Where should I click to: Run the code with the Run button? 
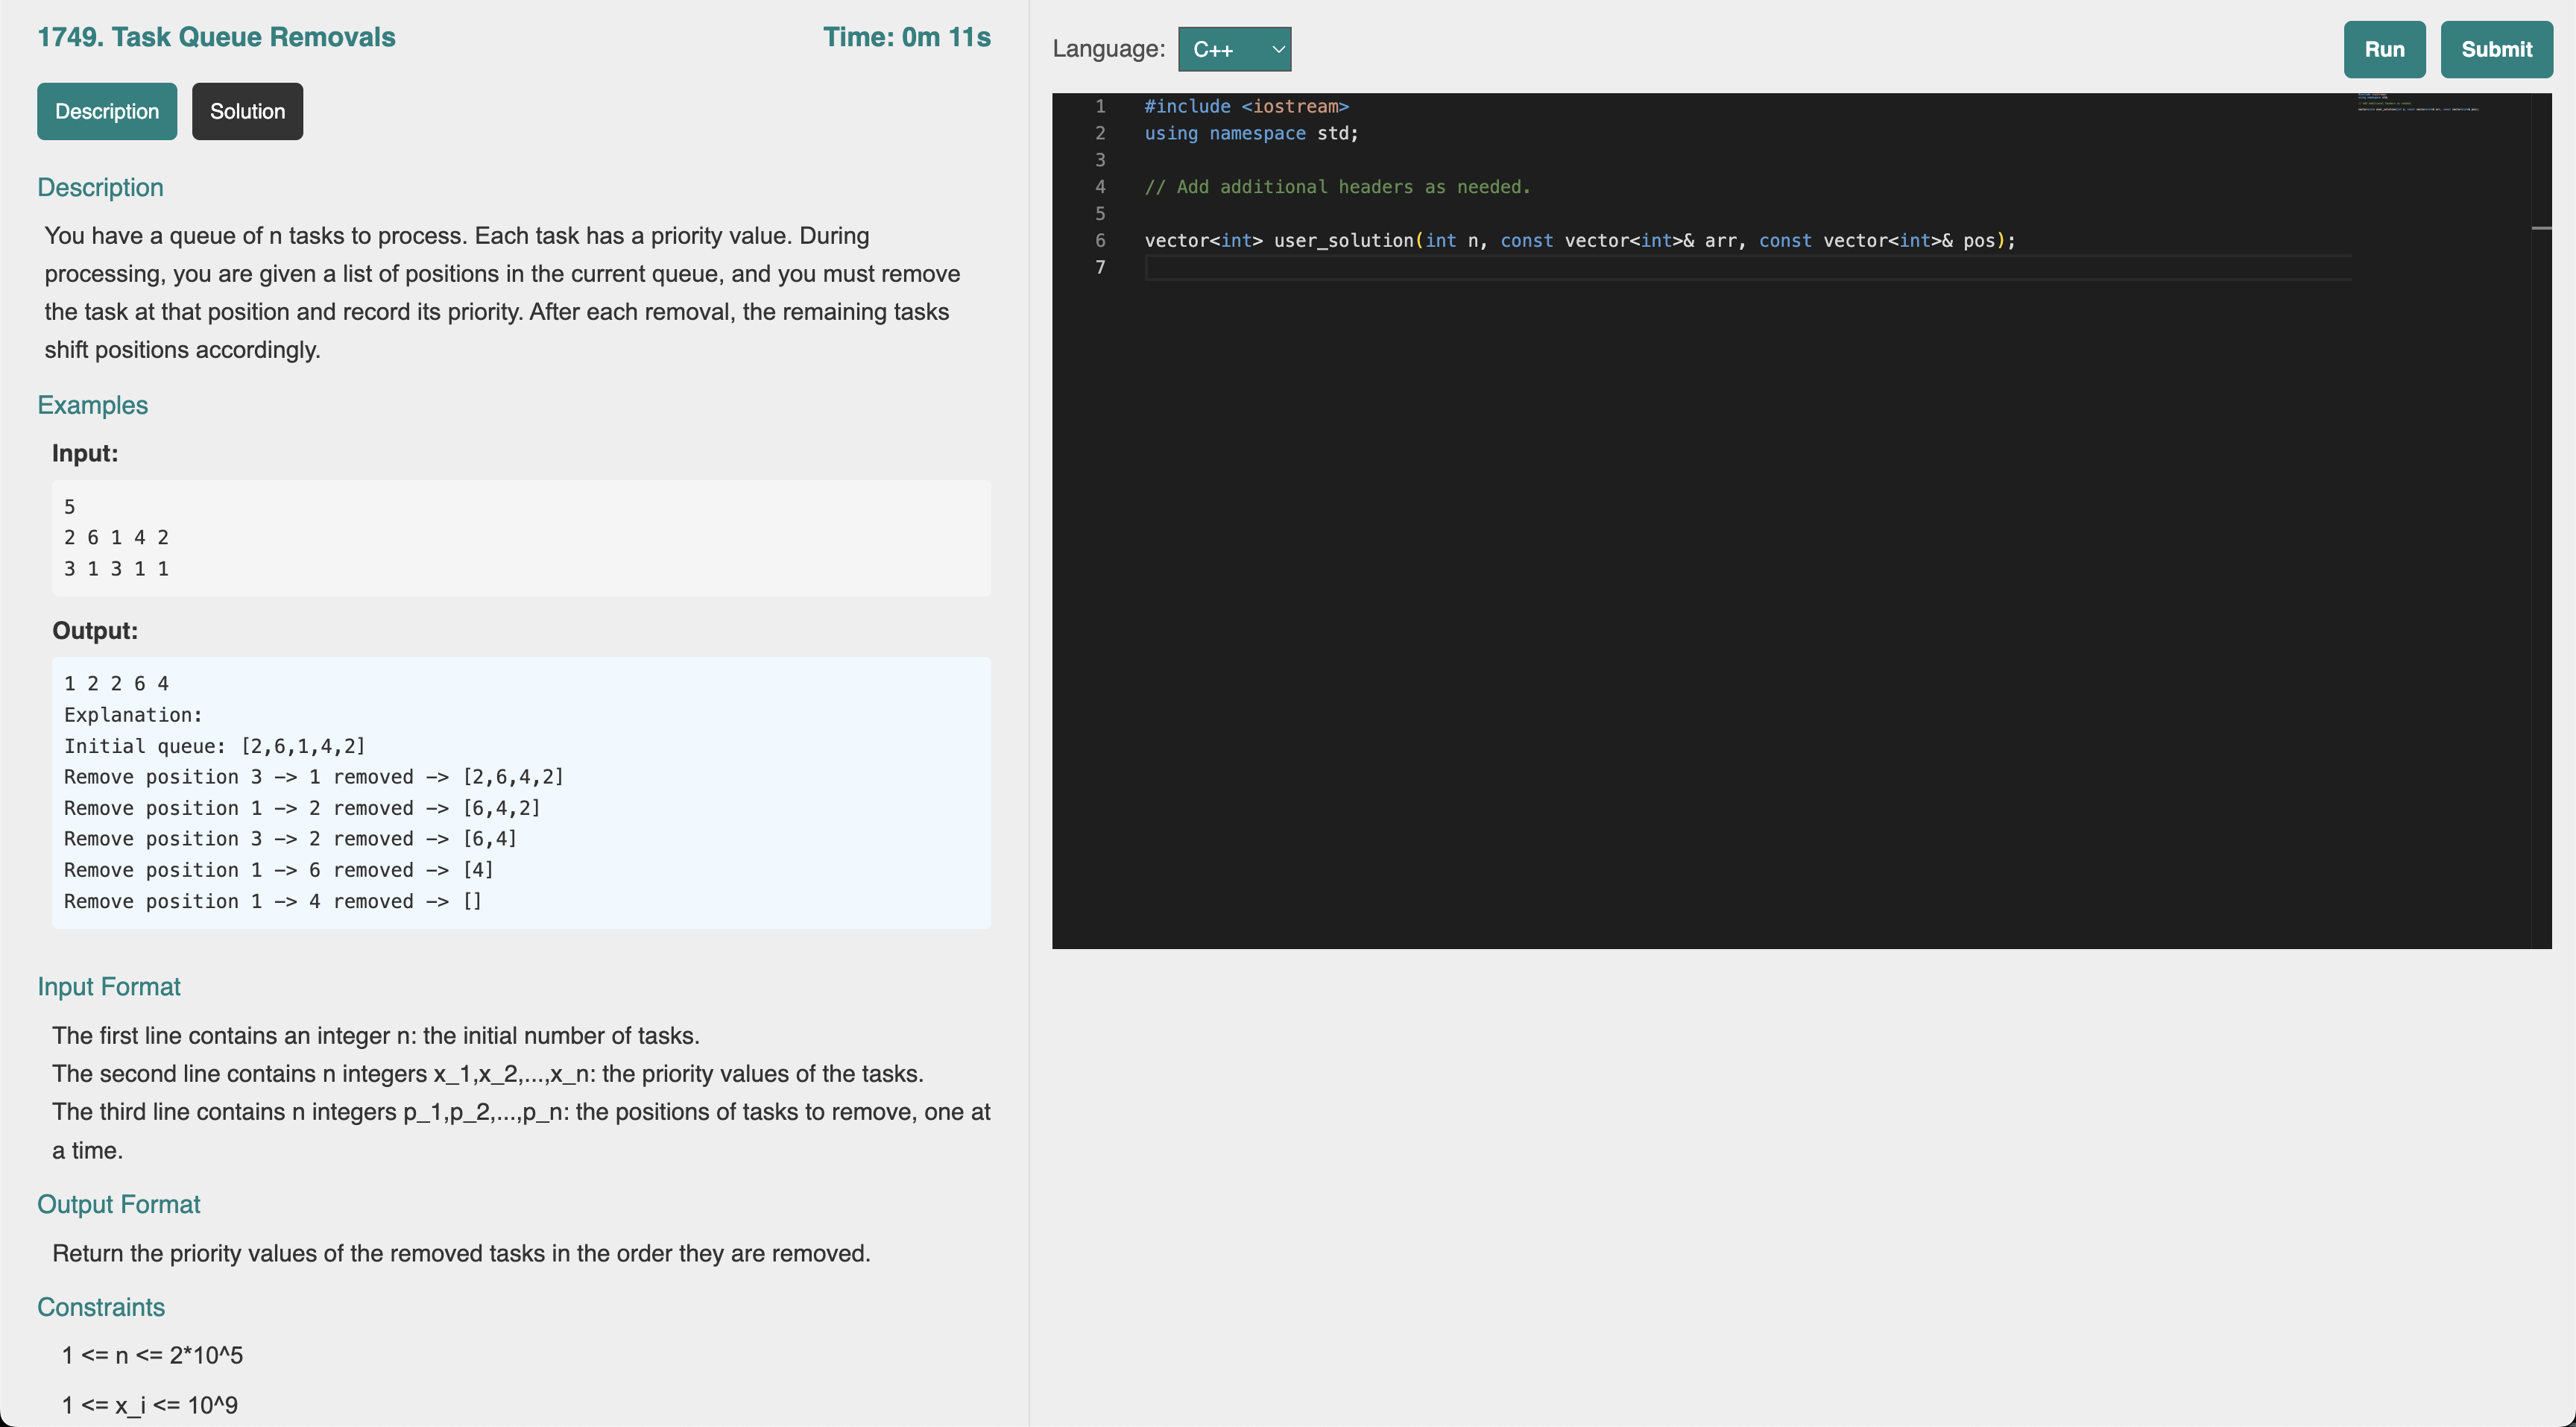pyautogui.click(x=2384, y=49)
